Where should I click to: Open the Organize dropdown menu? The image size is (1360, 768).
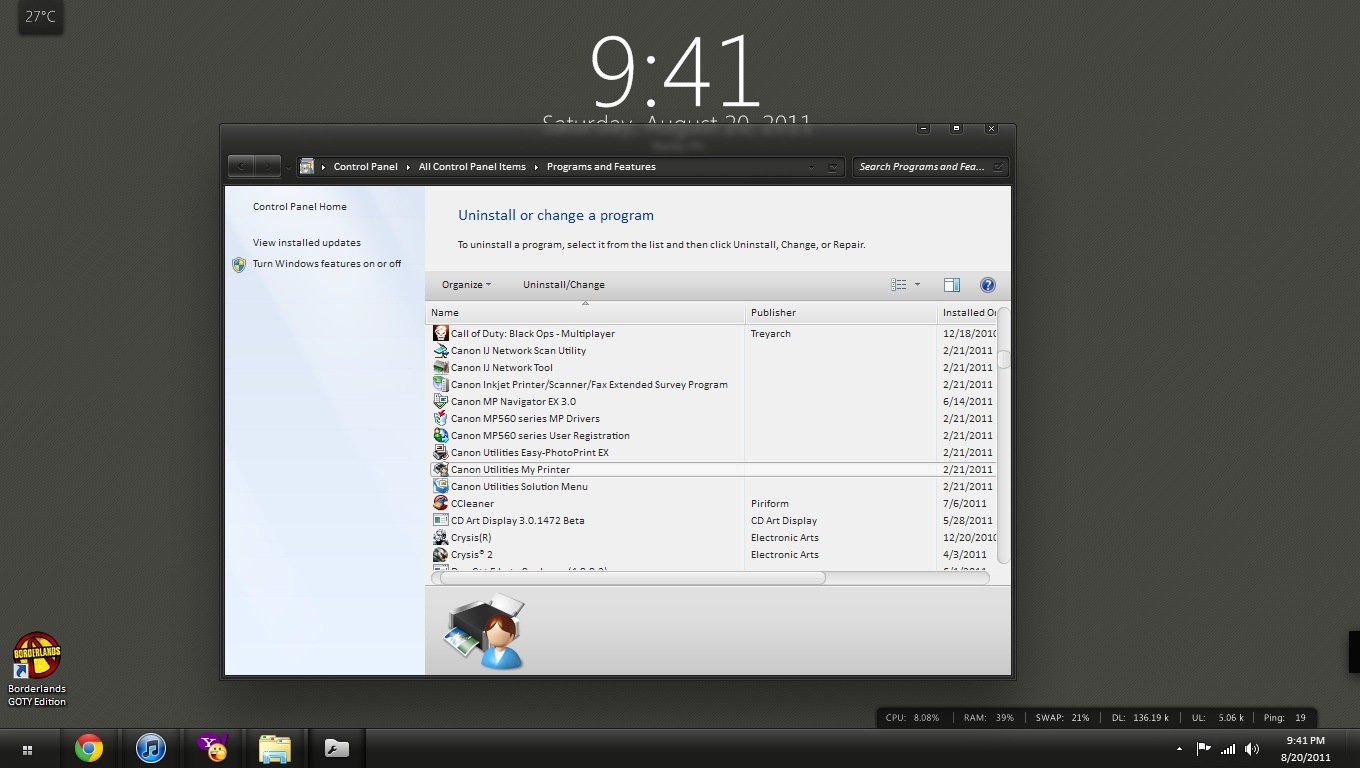click(466, 285)
